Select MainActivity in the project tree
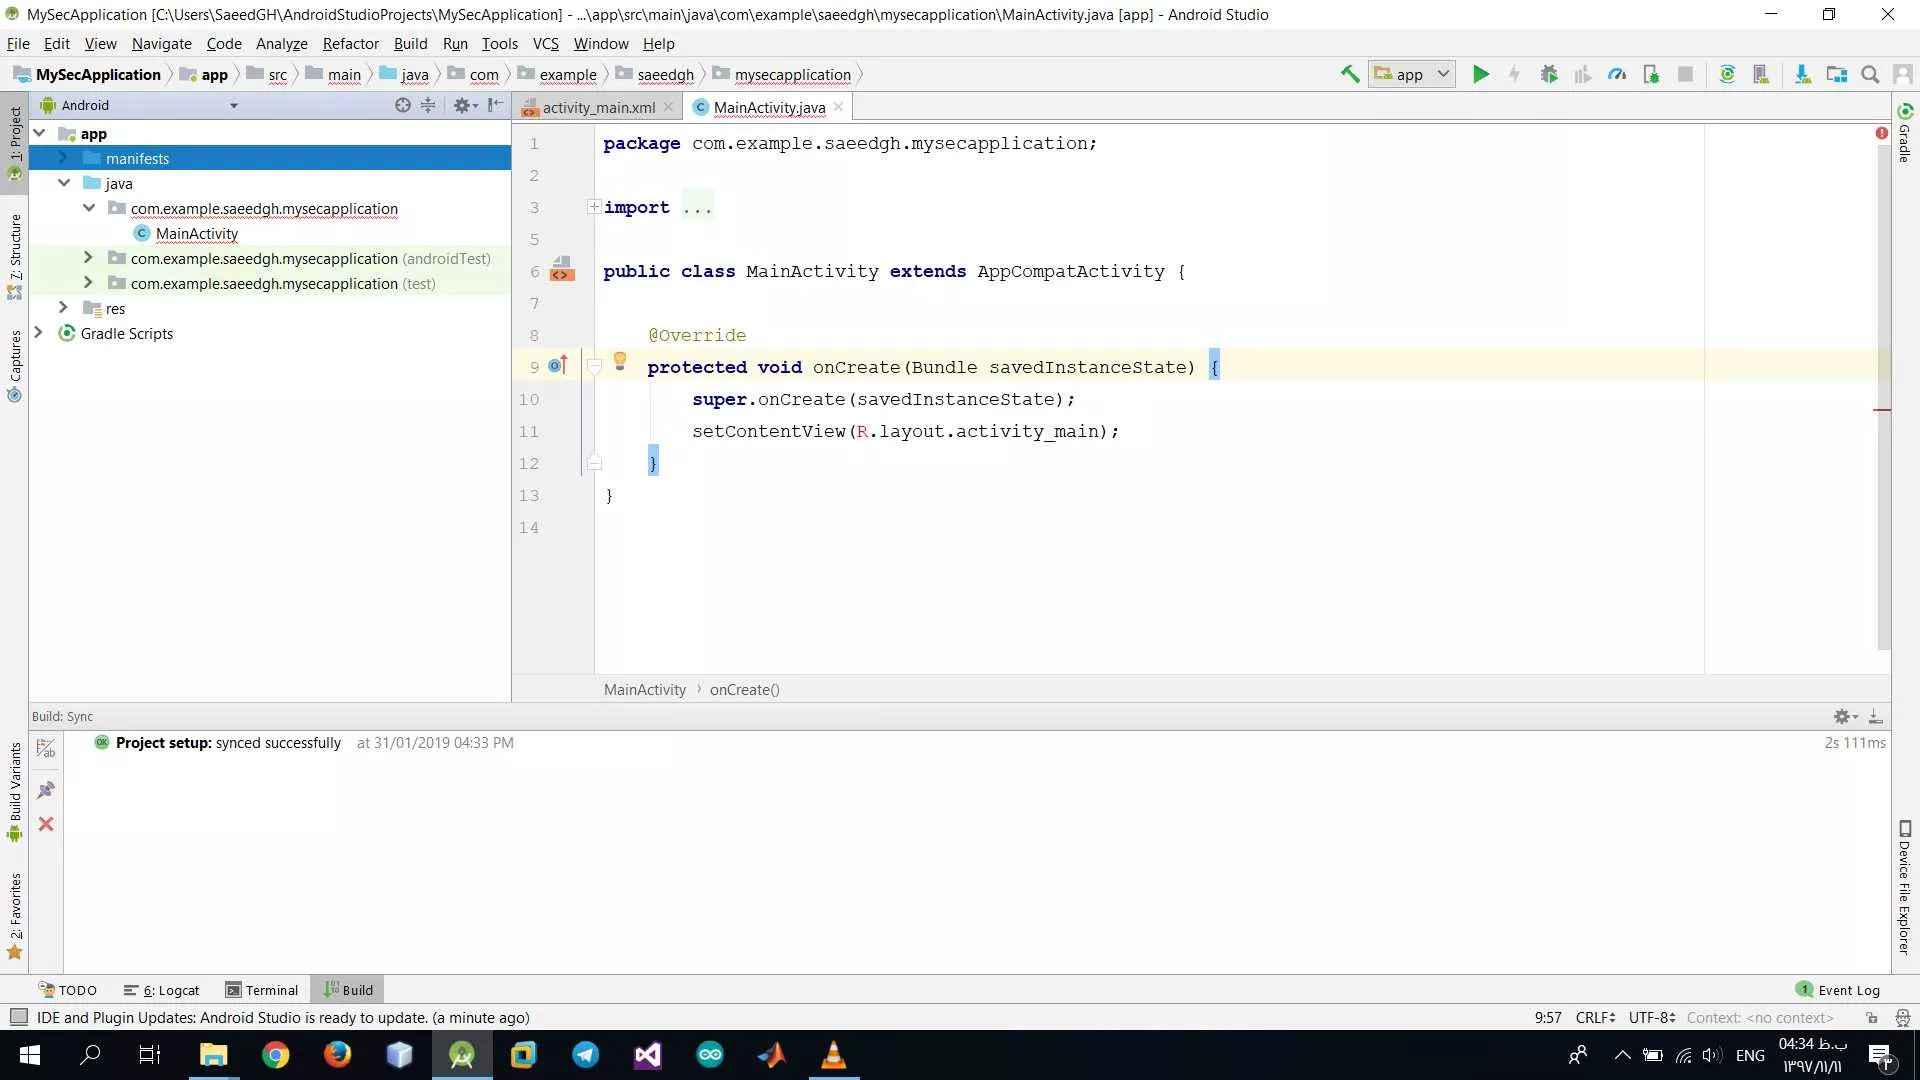Screen dimensions: 1920x1080 point(196,233)
